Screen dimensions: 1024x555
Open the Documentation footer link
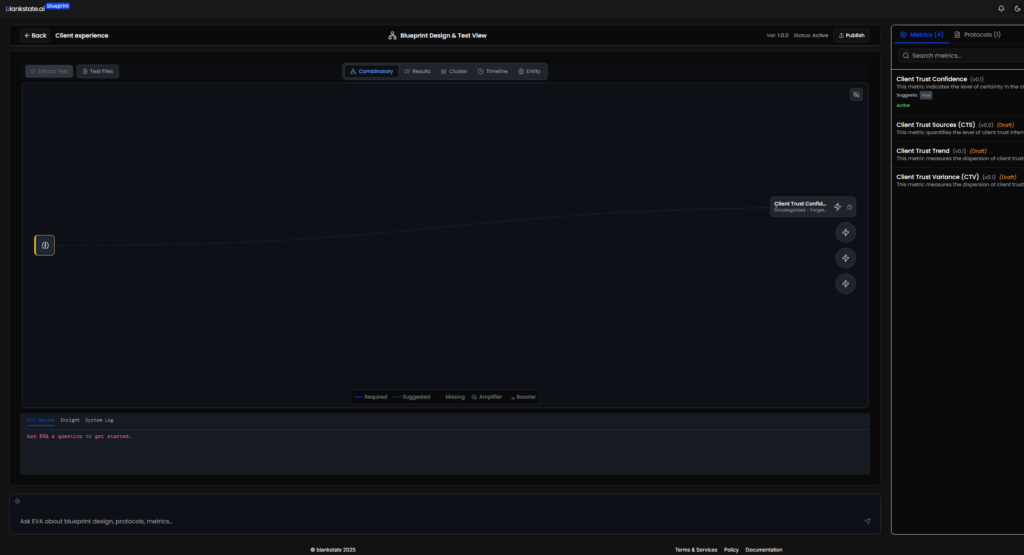(764, 549)
